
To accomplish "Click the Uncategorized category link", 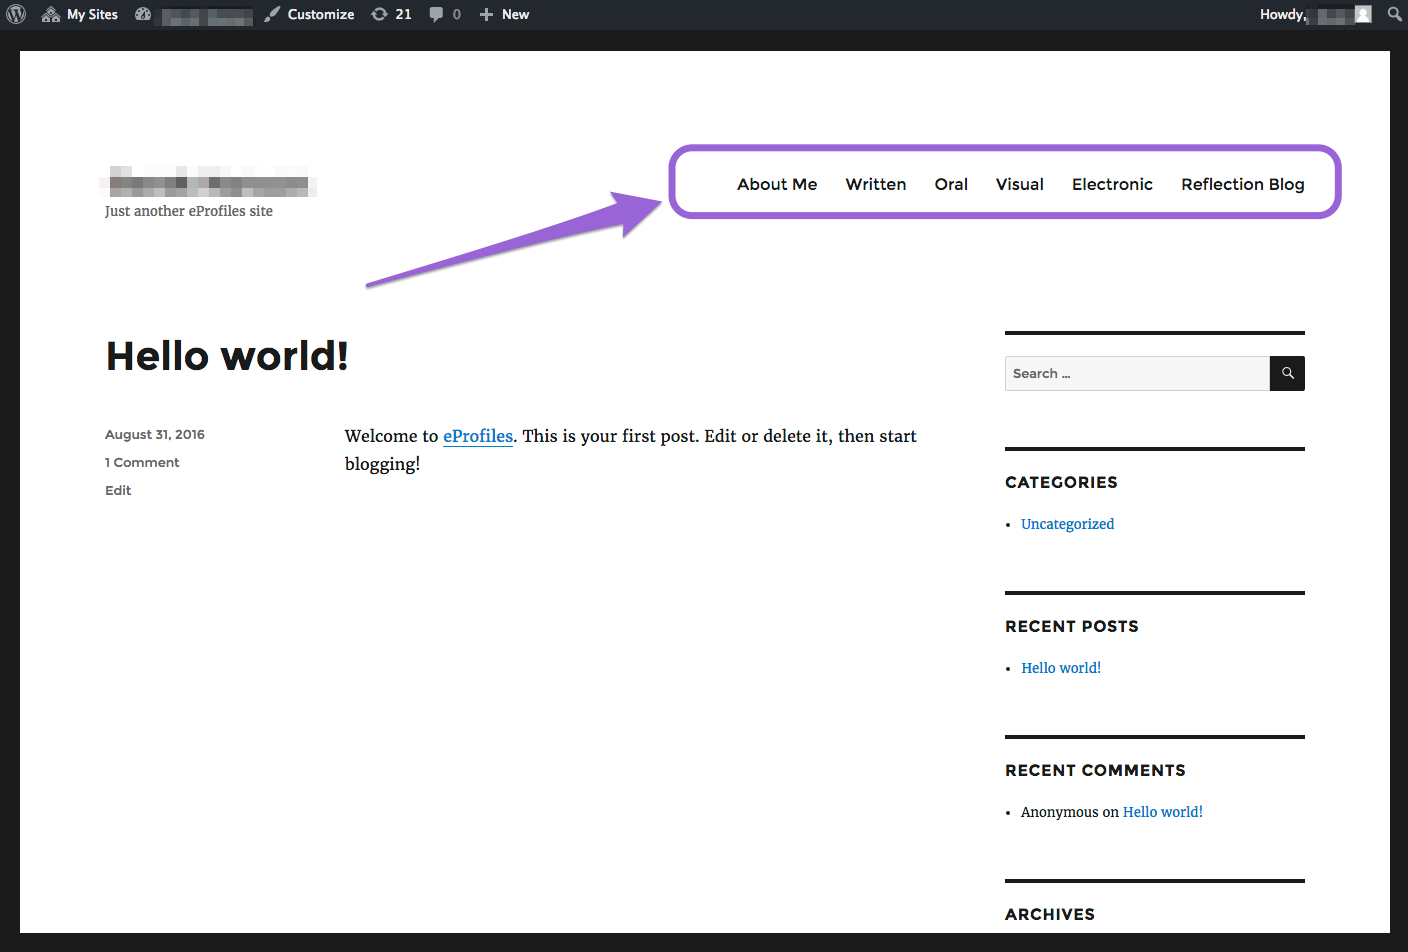I will (1067, 524).
